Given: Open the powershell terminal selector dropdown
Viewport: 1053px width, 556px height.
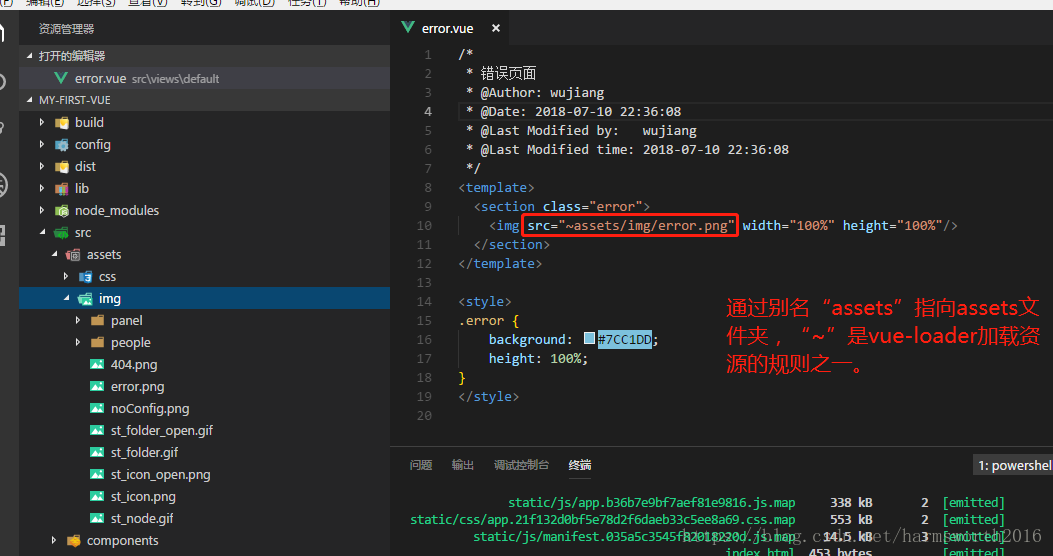Looking at the screenshot, I should (x=1013, y=465).
